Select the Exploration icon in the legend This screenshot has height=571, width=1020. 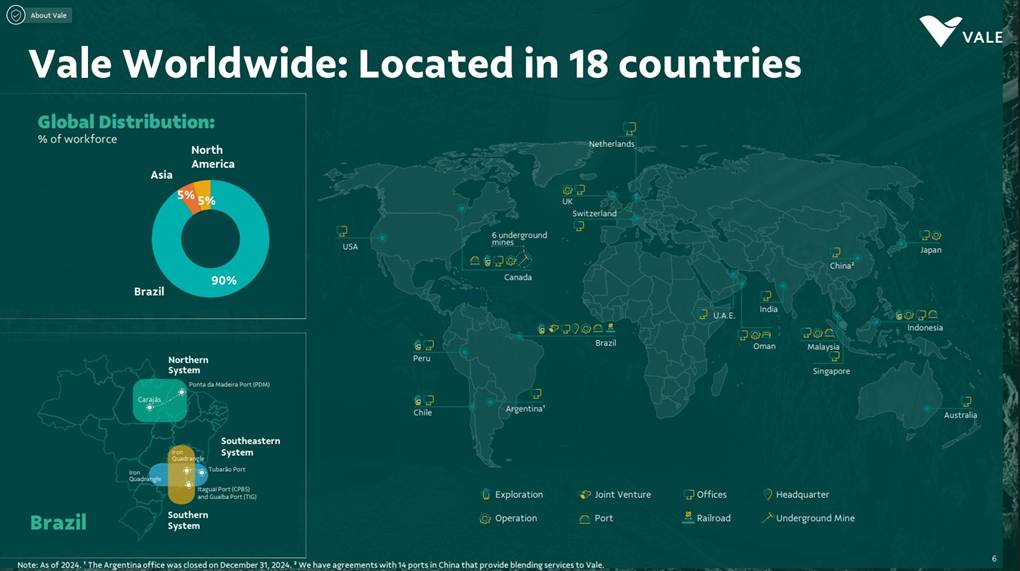click(486, 494)
